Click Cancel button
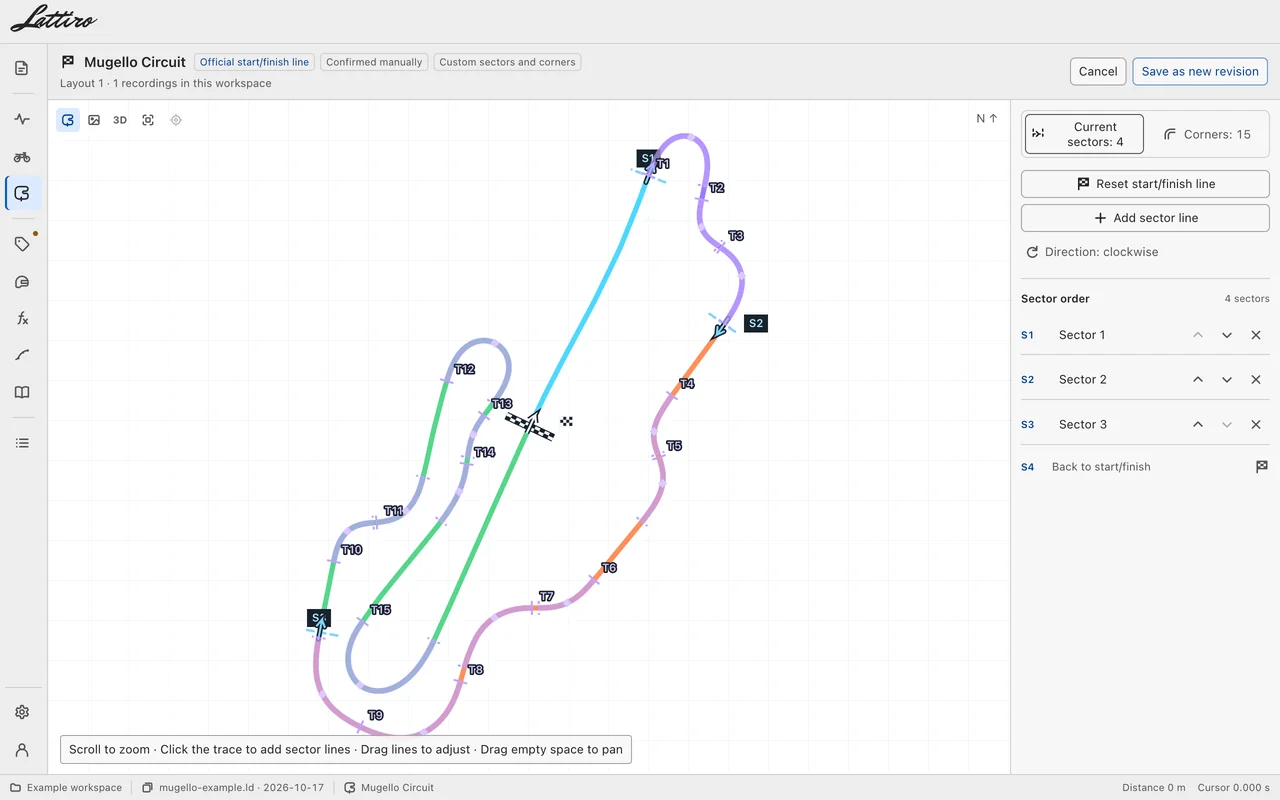 (1098, 71)
